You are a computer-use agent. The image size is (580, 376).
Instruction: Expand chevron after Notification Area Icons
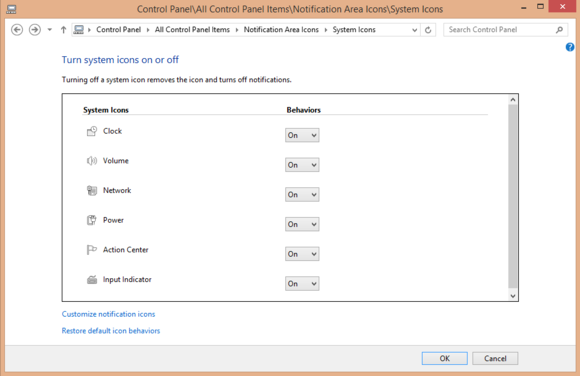[326, 30]
